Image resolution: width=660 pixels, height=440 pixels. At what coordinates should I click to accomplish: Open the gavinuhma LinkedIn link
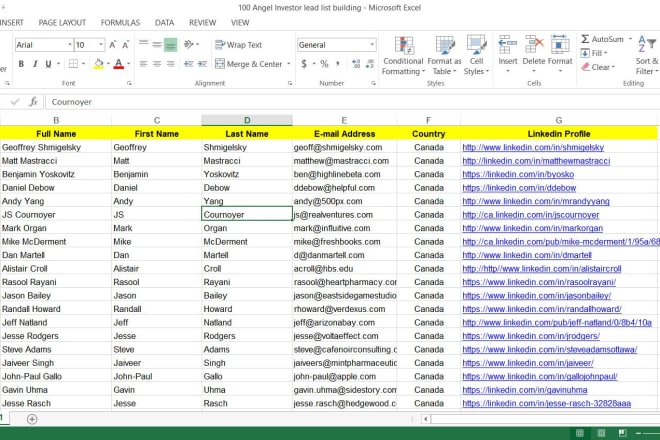click(524, 390)
